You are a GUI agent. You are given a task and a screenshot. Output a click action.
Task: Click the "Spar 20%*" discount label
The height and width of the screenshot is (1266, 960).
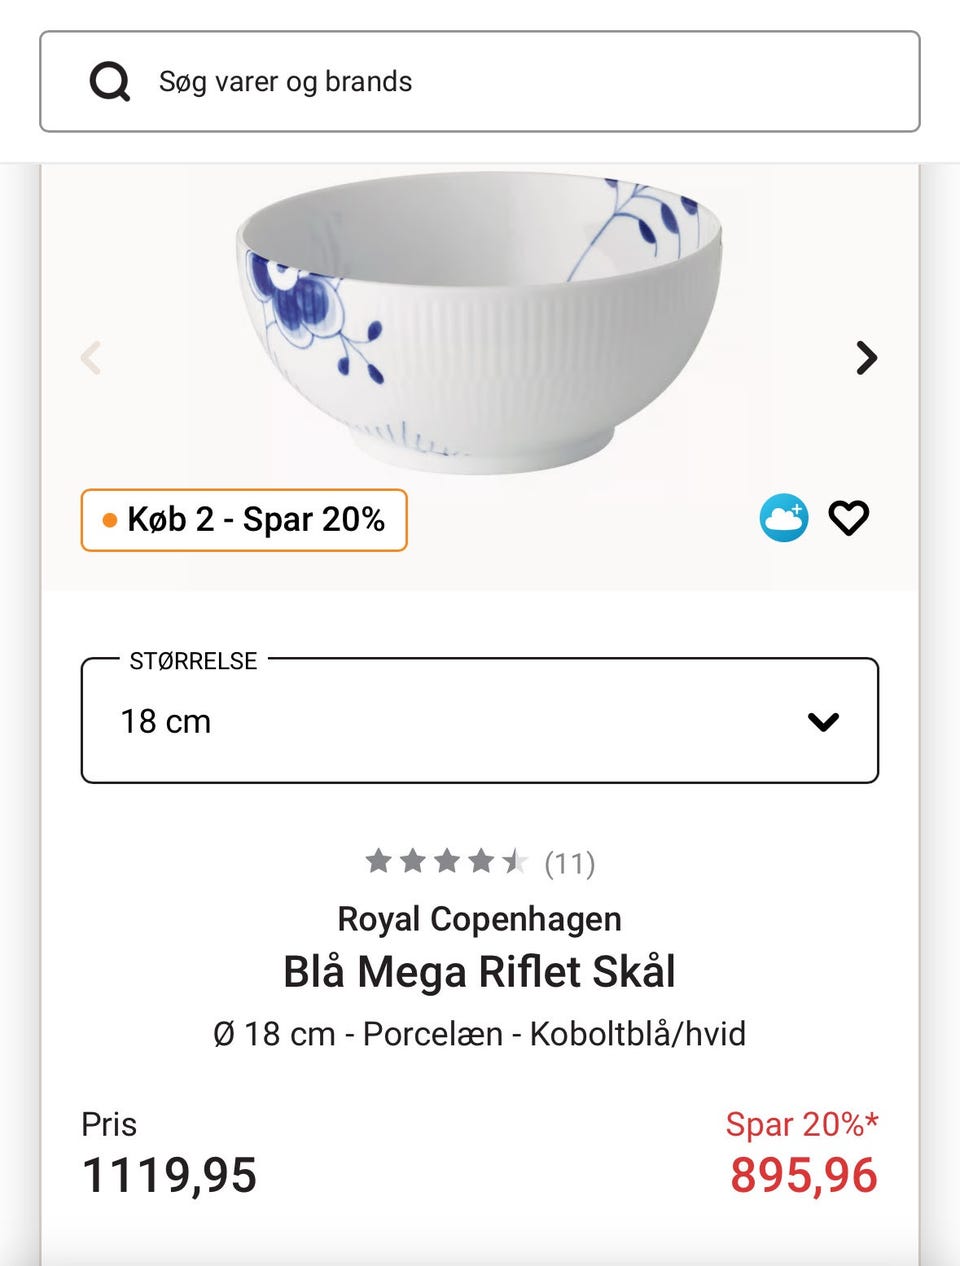(802, 1124)
